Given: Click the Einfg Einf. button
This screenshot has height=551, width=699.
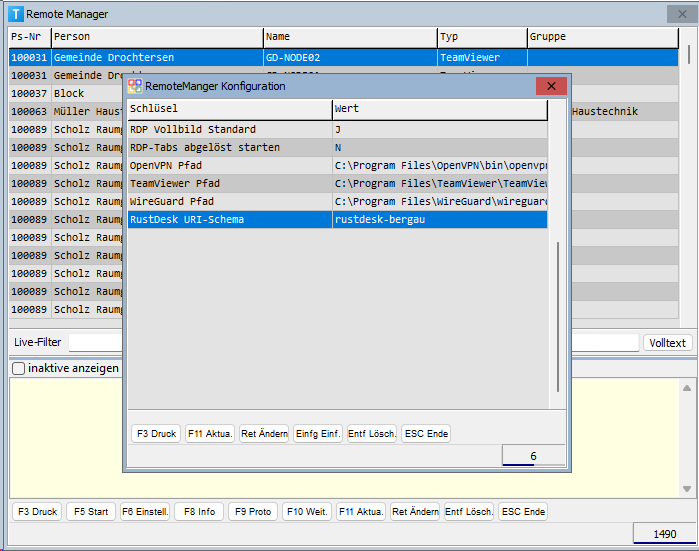Looking at the screenshot, I should (x=318, y=434).
